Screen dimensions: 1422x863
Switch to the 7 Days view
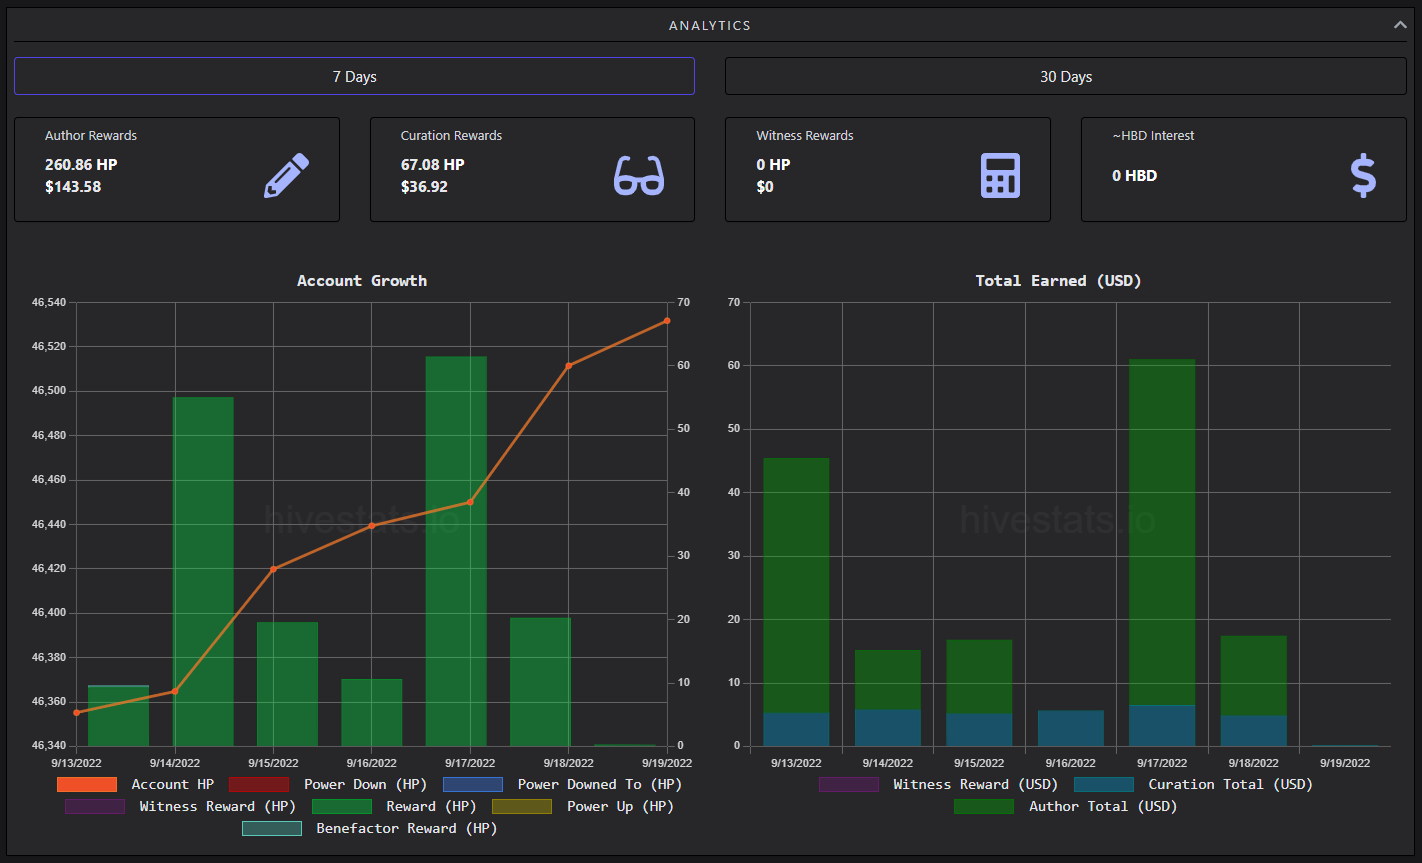click(x=354, y=76)
